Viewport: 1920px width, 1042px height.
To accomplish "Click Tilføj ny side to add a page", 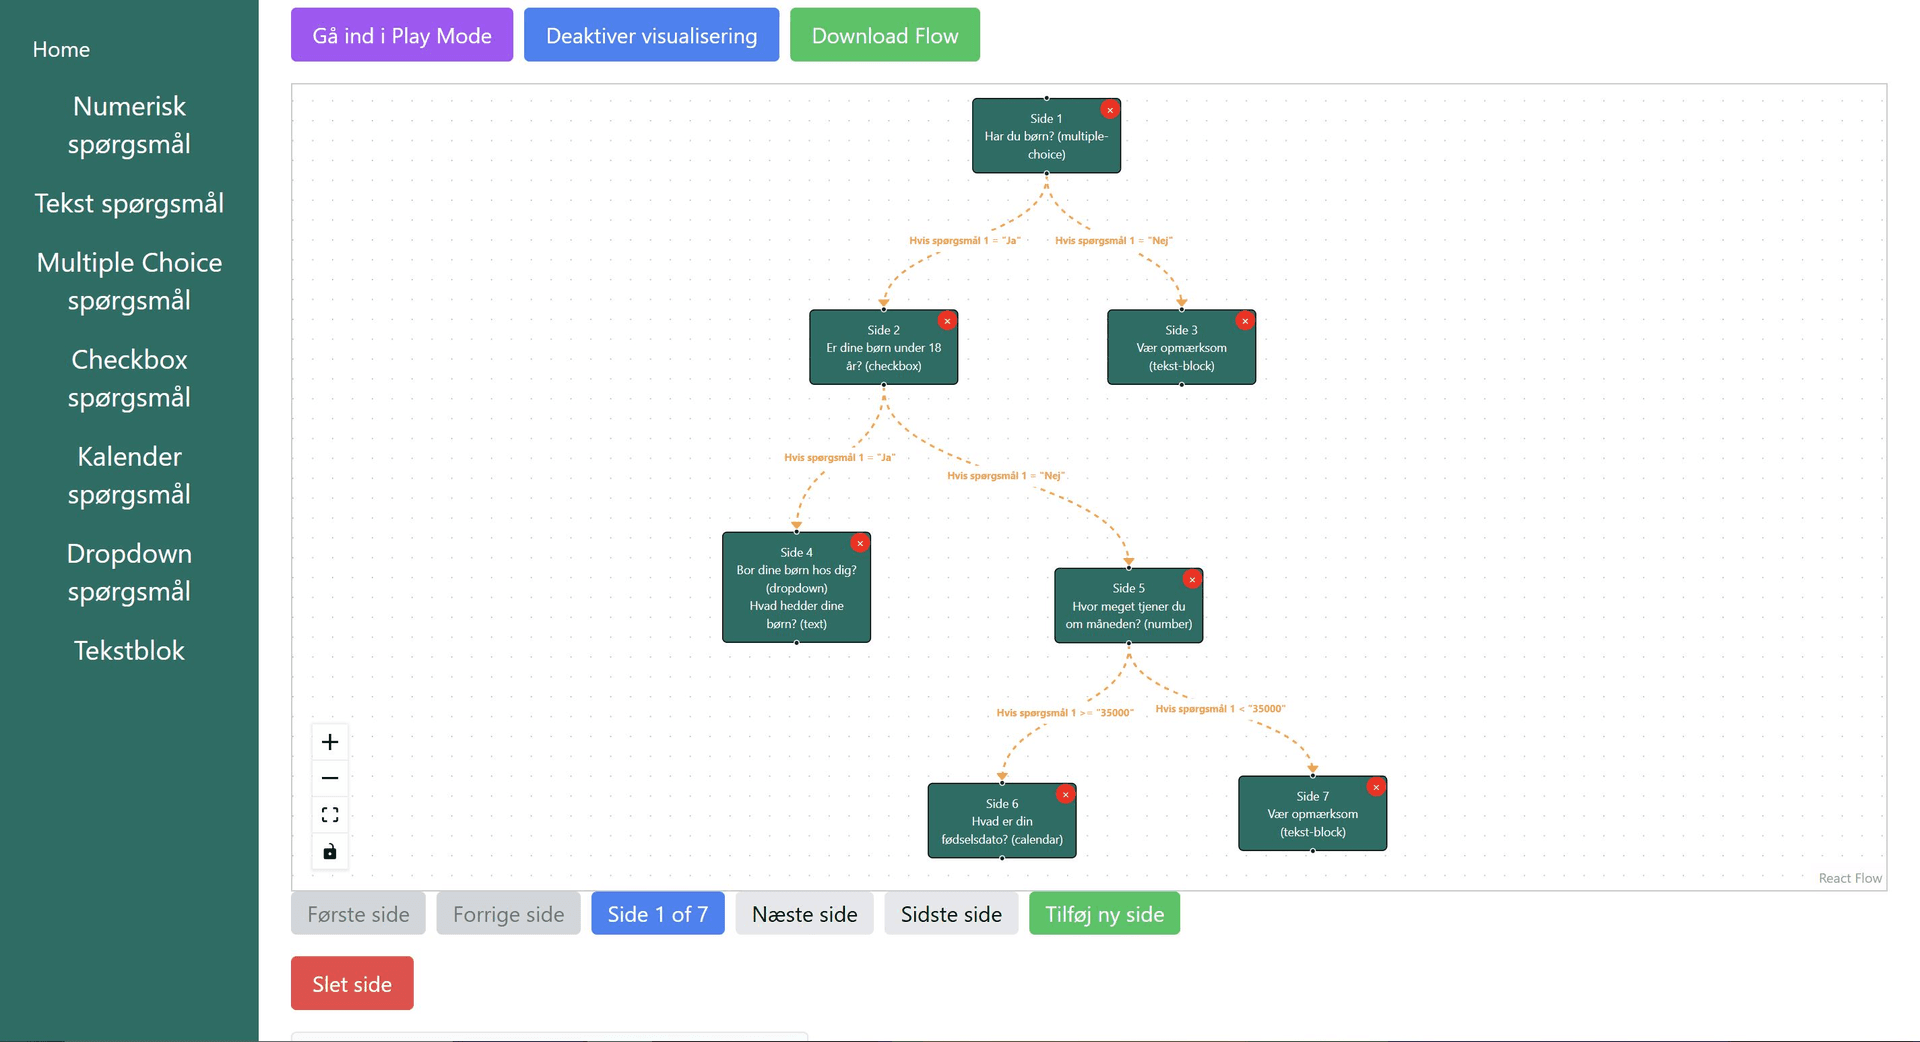I will 1104,913.
